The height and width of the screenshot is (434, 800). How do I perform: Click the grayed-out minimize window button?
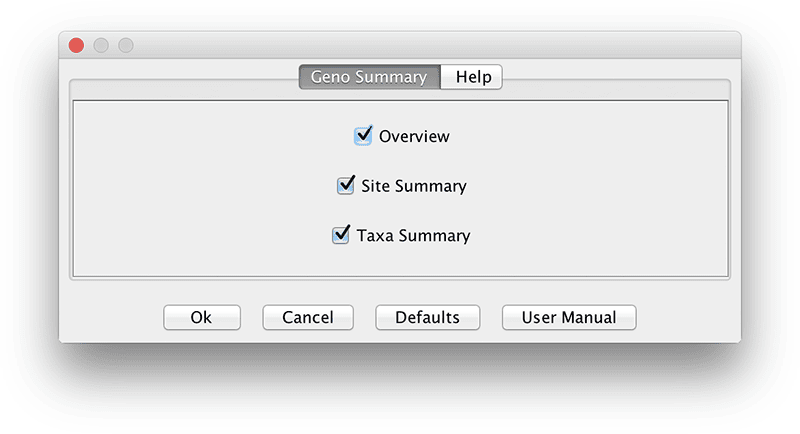101,45
